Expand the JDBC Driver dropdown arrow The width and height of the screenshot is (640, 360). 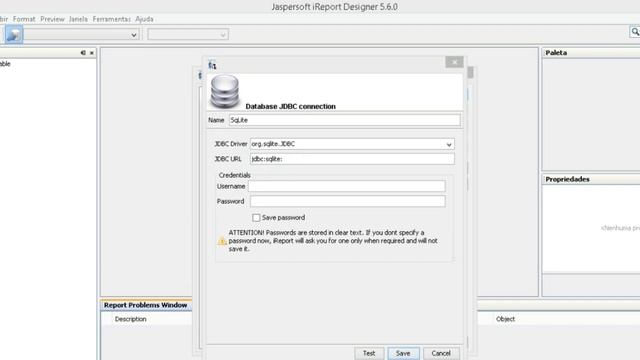(449, 144)
